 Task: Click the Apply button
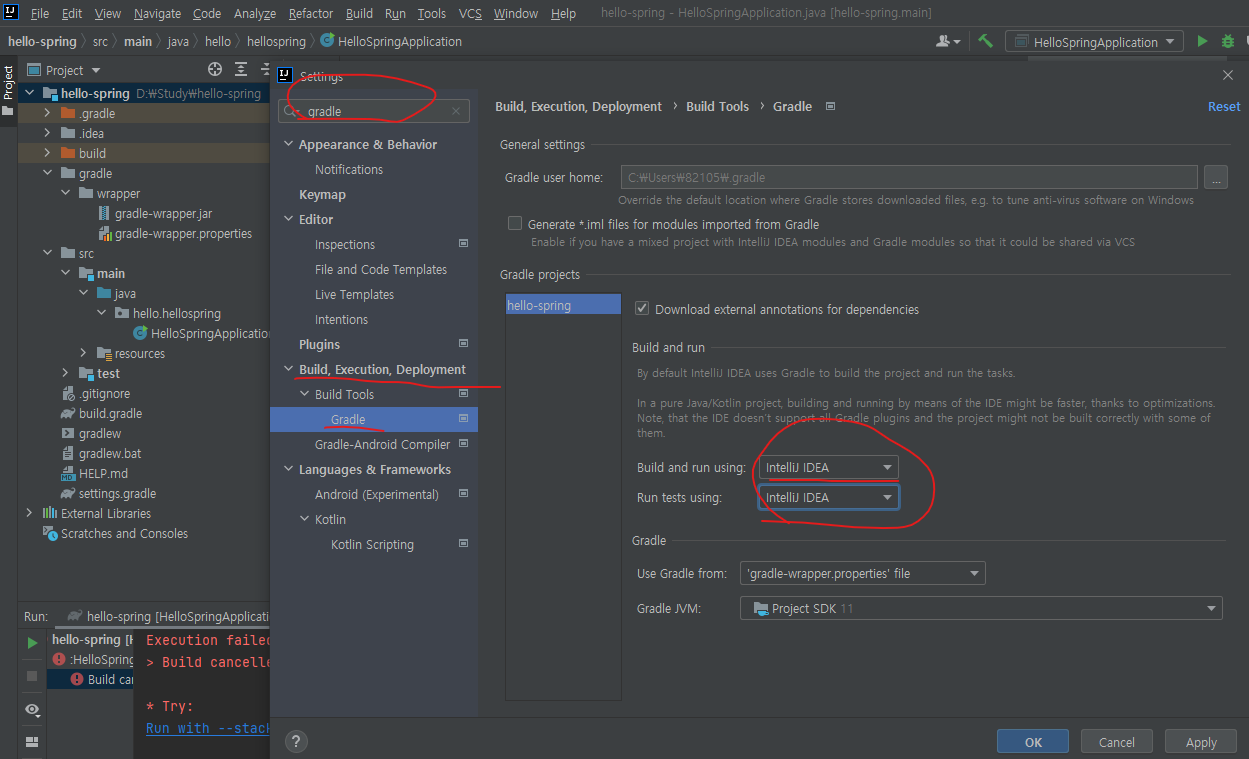(1201, 742)
